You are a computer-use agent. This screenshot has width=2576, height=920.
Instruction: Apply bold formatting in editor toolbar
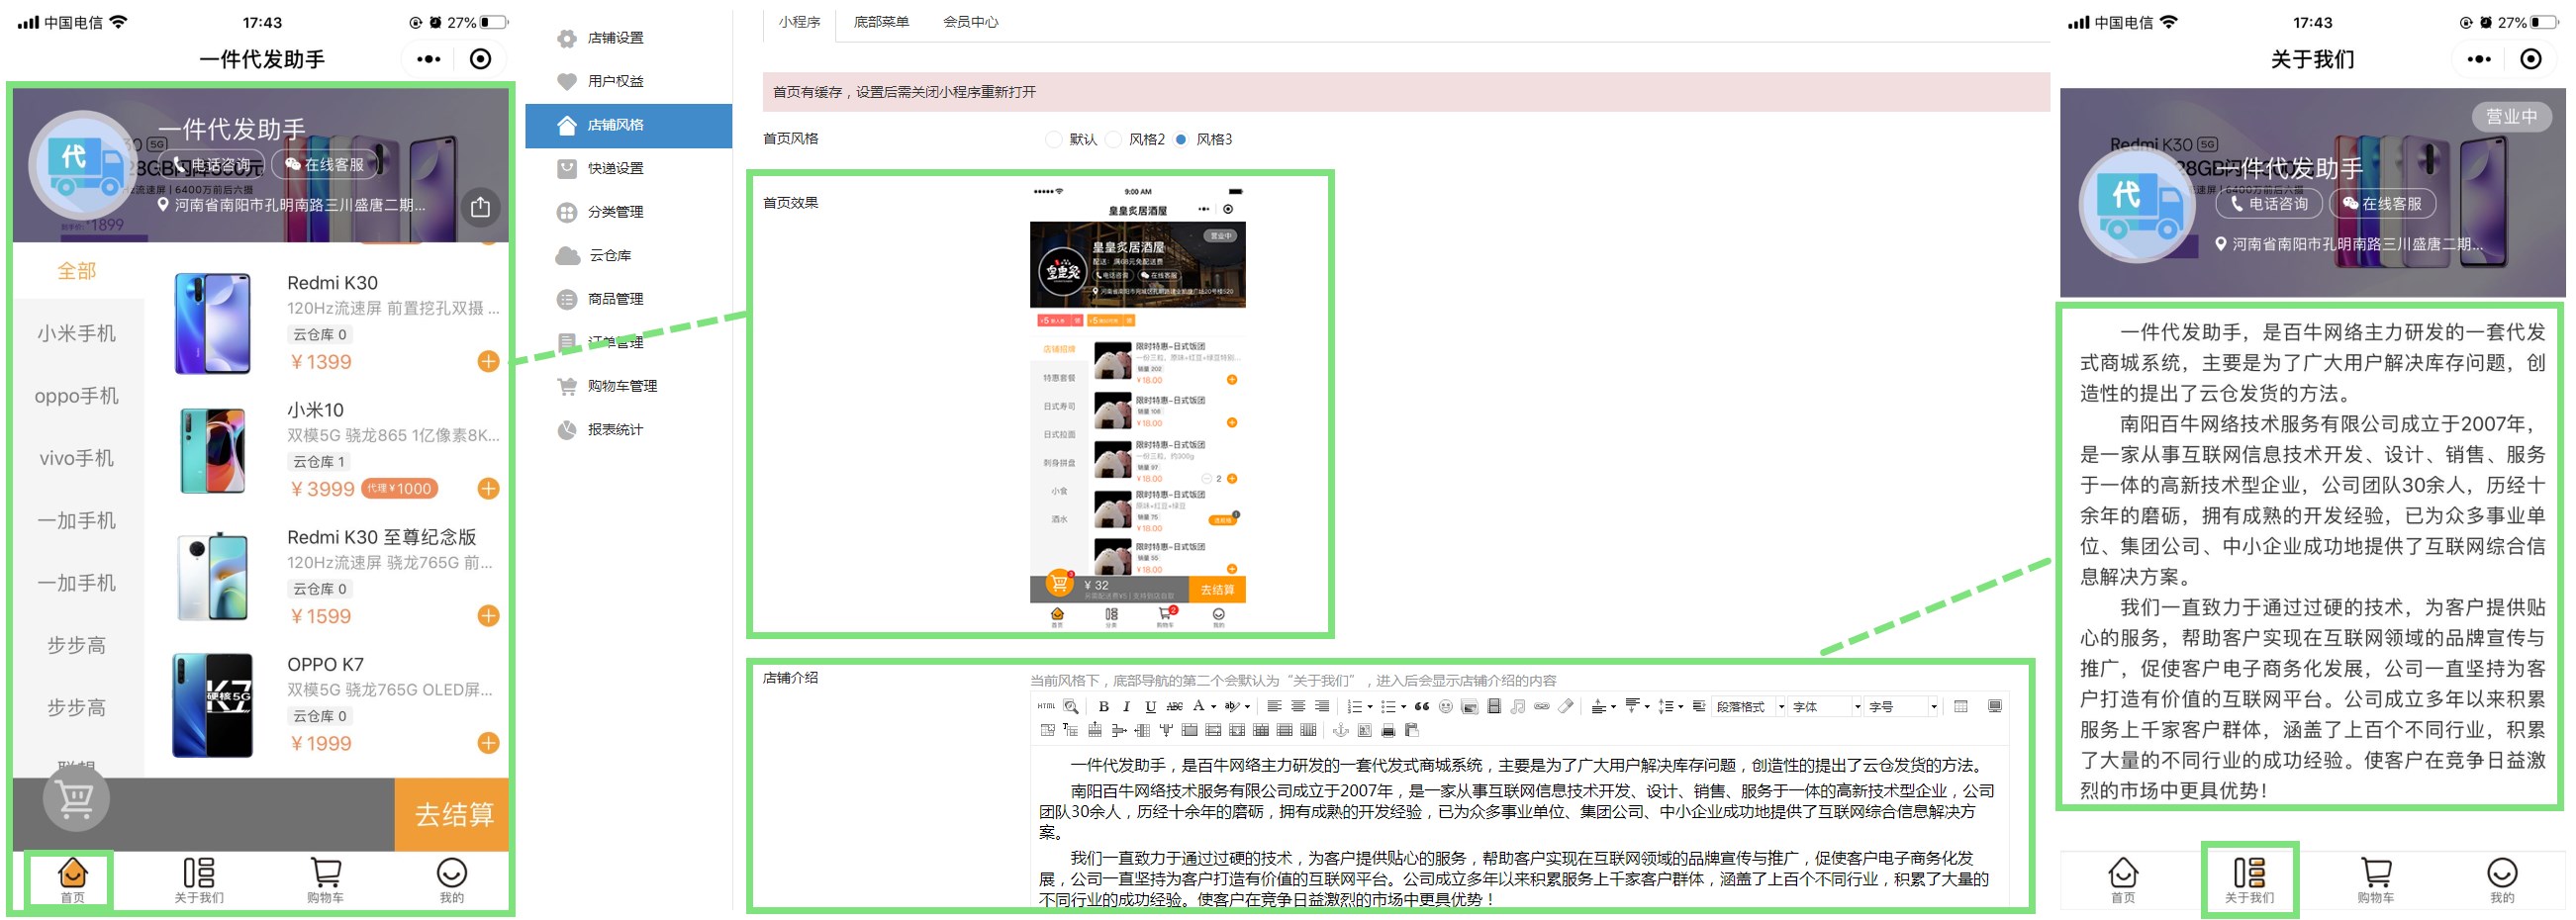(x=1105, y=706)
